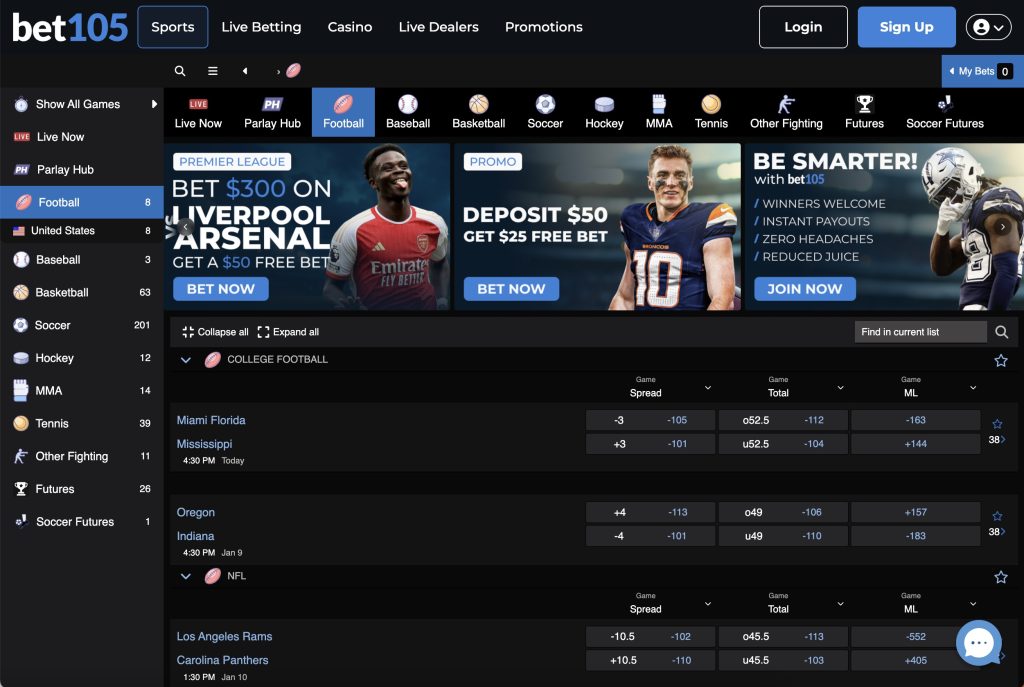This screenshot has width=1024, height=687.
Task: Click the search magnifier icon in toolbar
Action: tap(180, 71)
